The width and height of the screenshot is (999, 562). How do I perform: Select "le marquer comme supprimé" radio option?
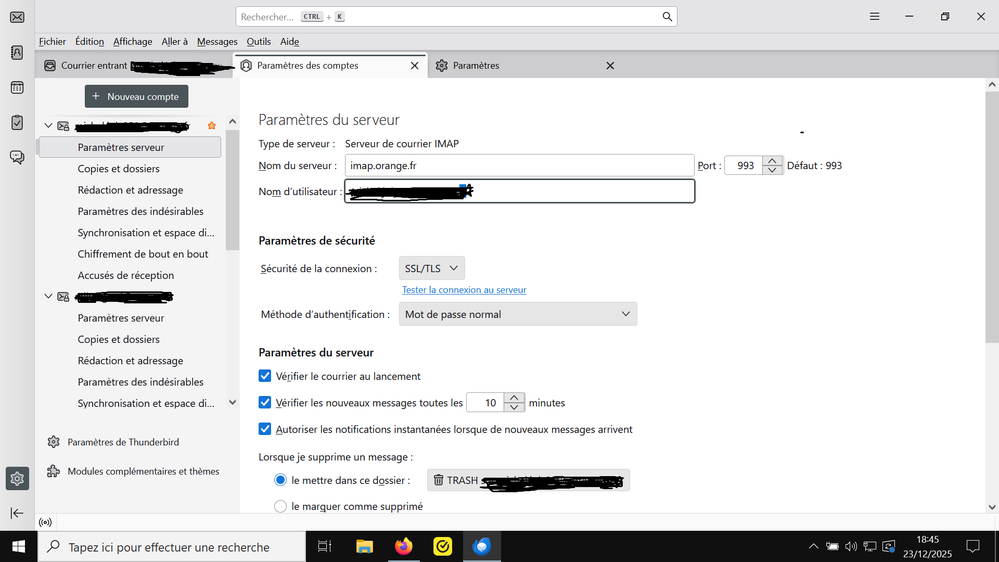pyautogui.click(x=281, y=506)
